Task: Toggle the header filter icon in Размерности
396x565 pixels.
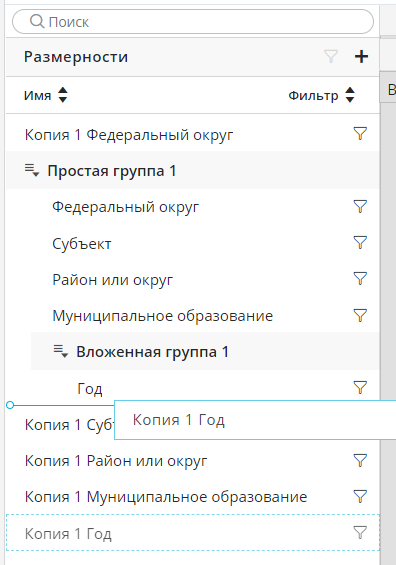Action: pos(331,57)
